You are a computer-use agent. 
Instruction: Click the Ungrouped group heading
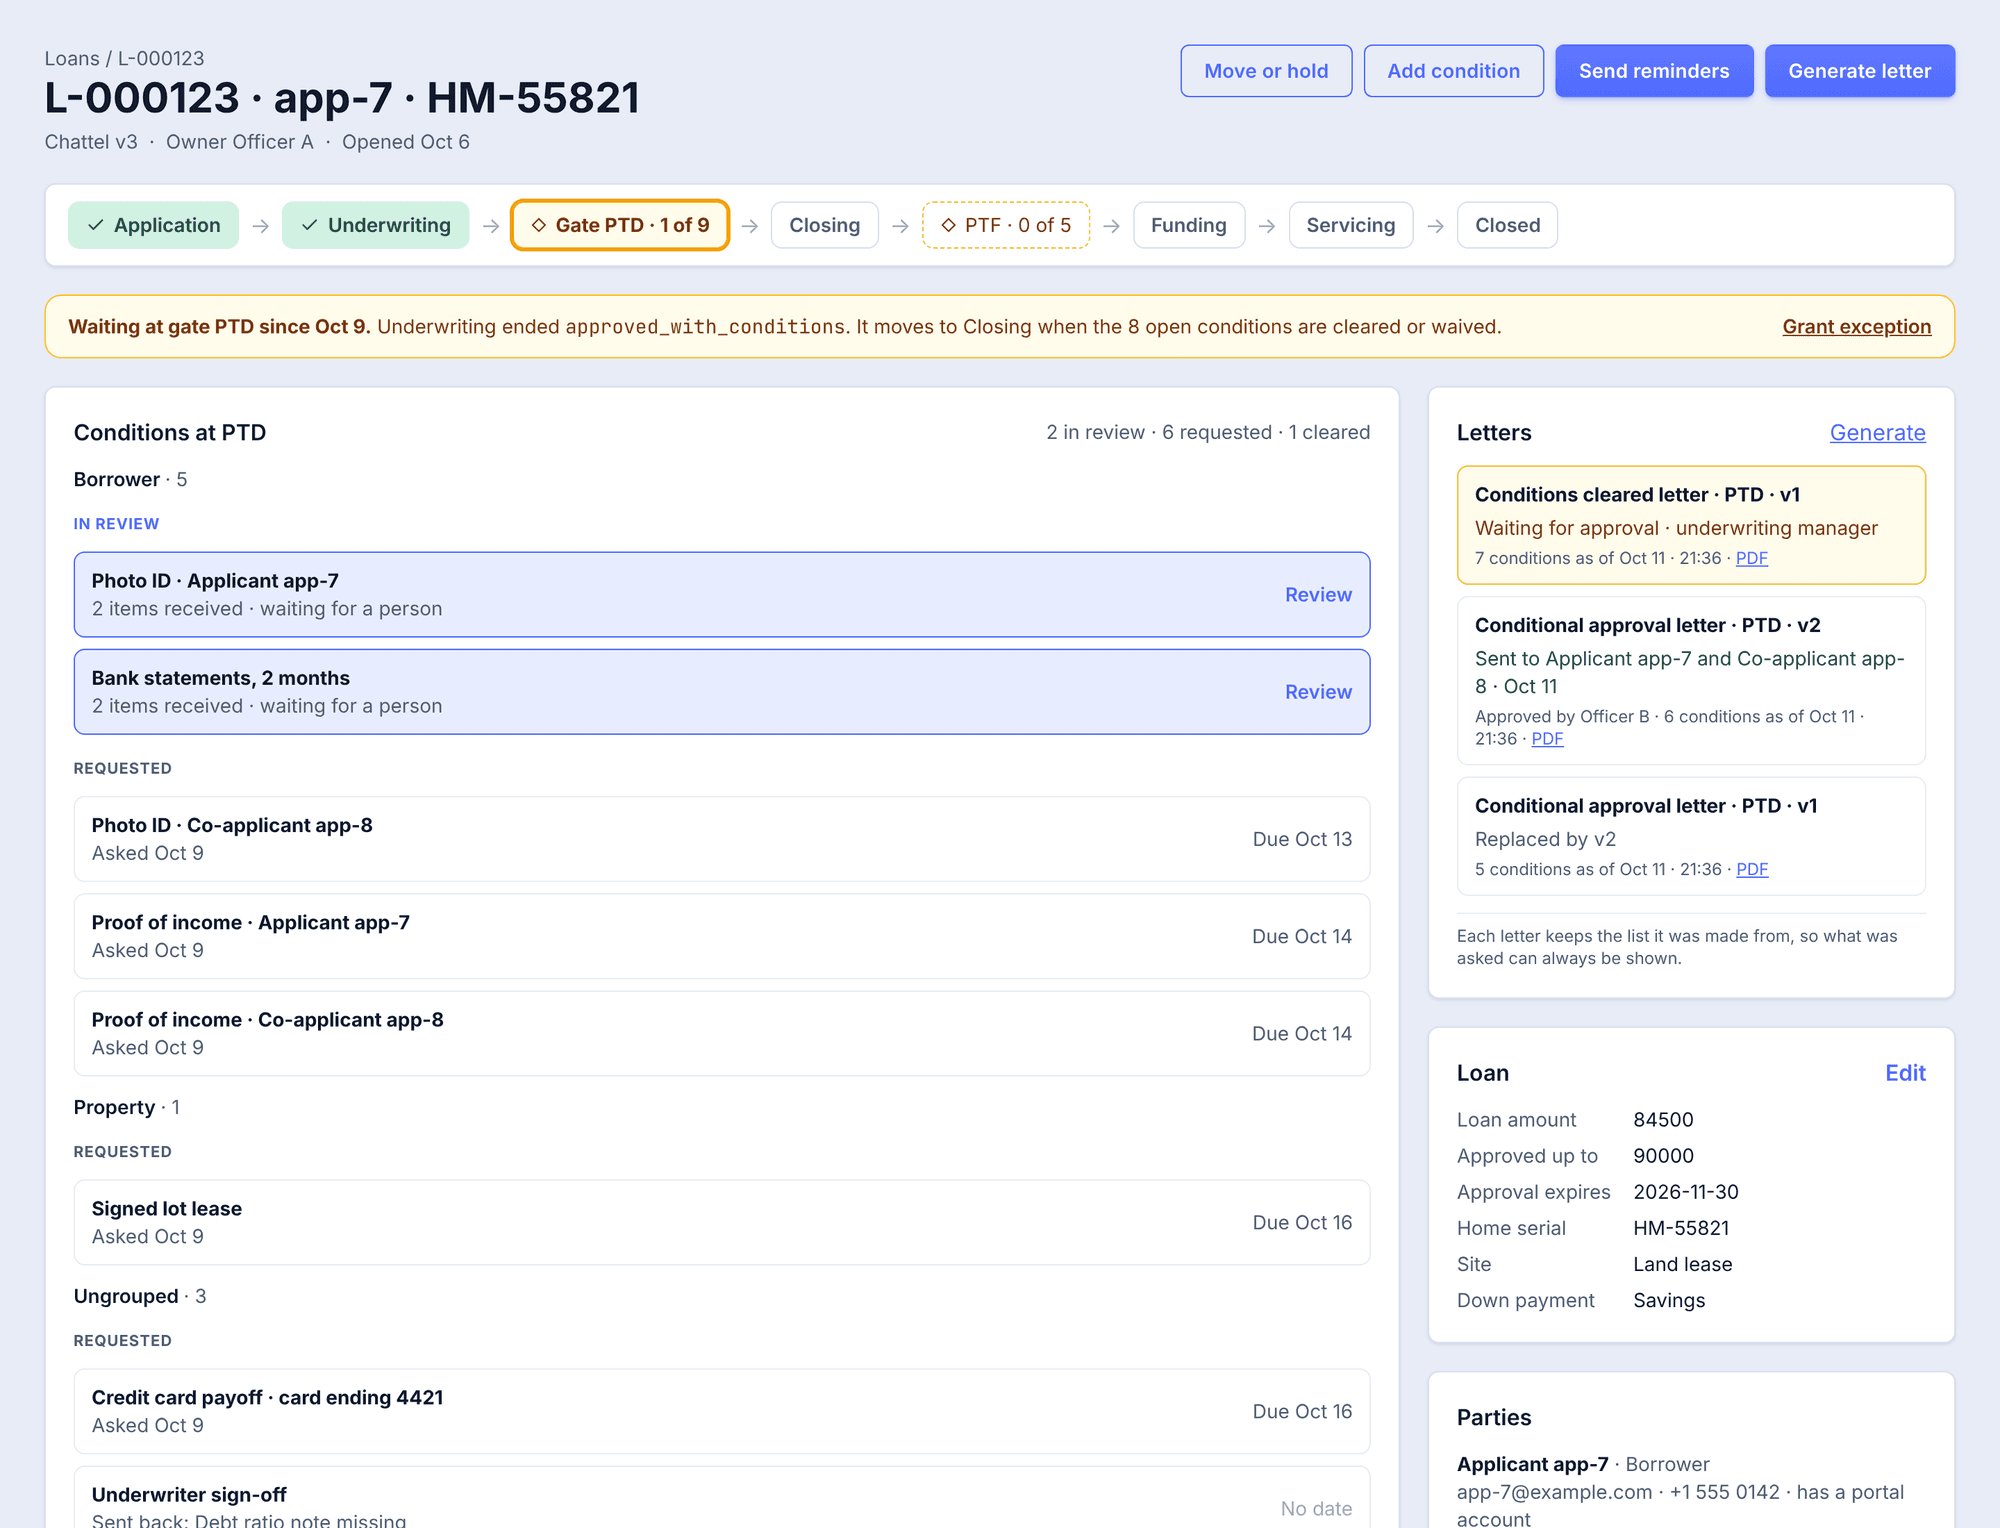[x=140, y=1296]
